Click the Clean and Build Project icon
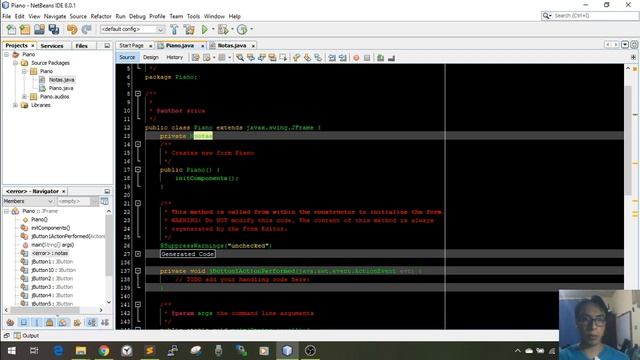 click(189, 29)
